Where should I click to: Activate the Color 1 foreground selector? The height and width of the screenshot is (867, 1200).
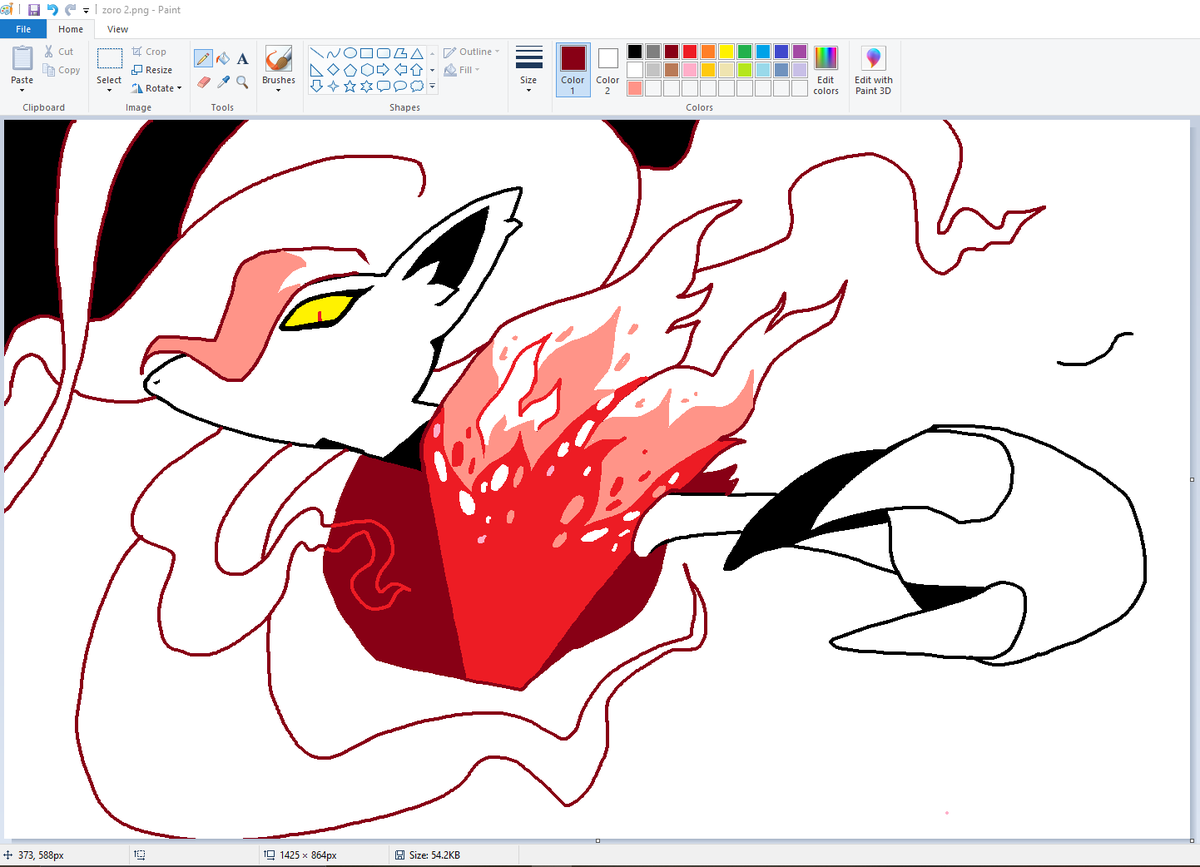(573, 69)
